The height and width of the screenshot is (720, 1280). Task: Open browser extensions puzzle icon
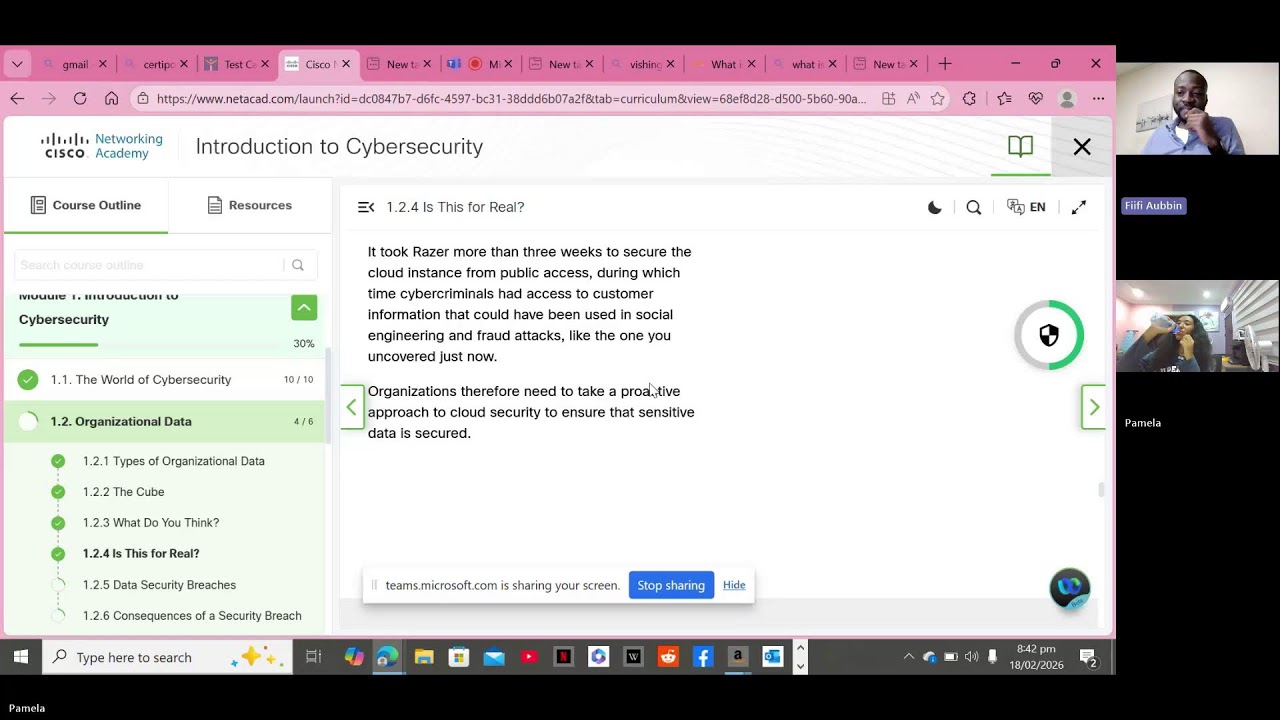coord(969,99)
